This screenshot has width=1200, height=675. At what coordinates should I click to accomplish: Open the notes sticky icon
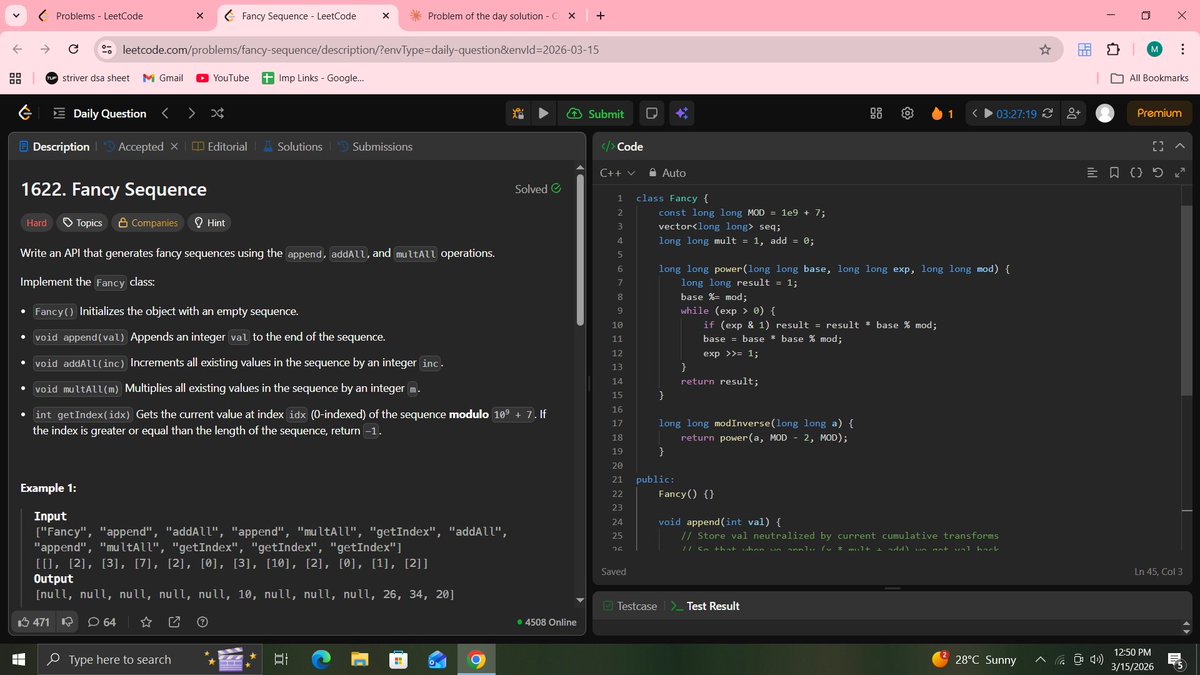[651, 113]
